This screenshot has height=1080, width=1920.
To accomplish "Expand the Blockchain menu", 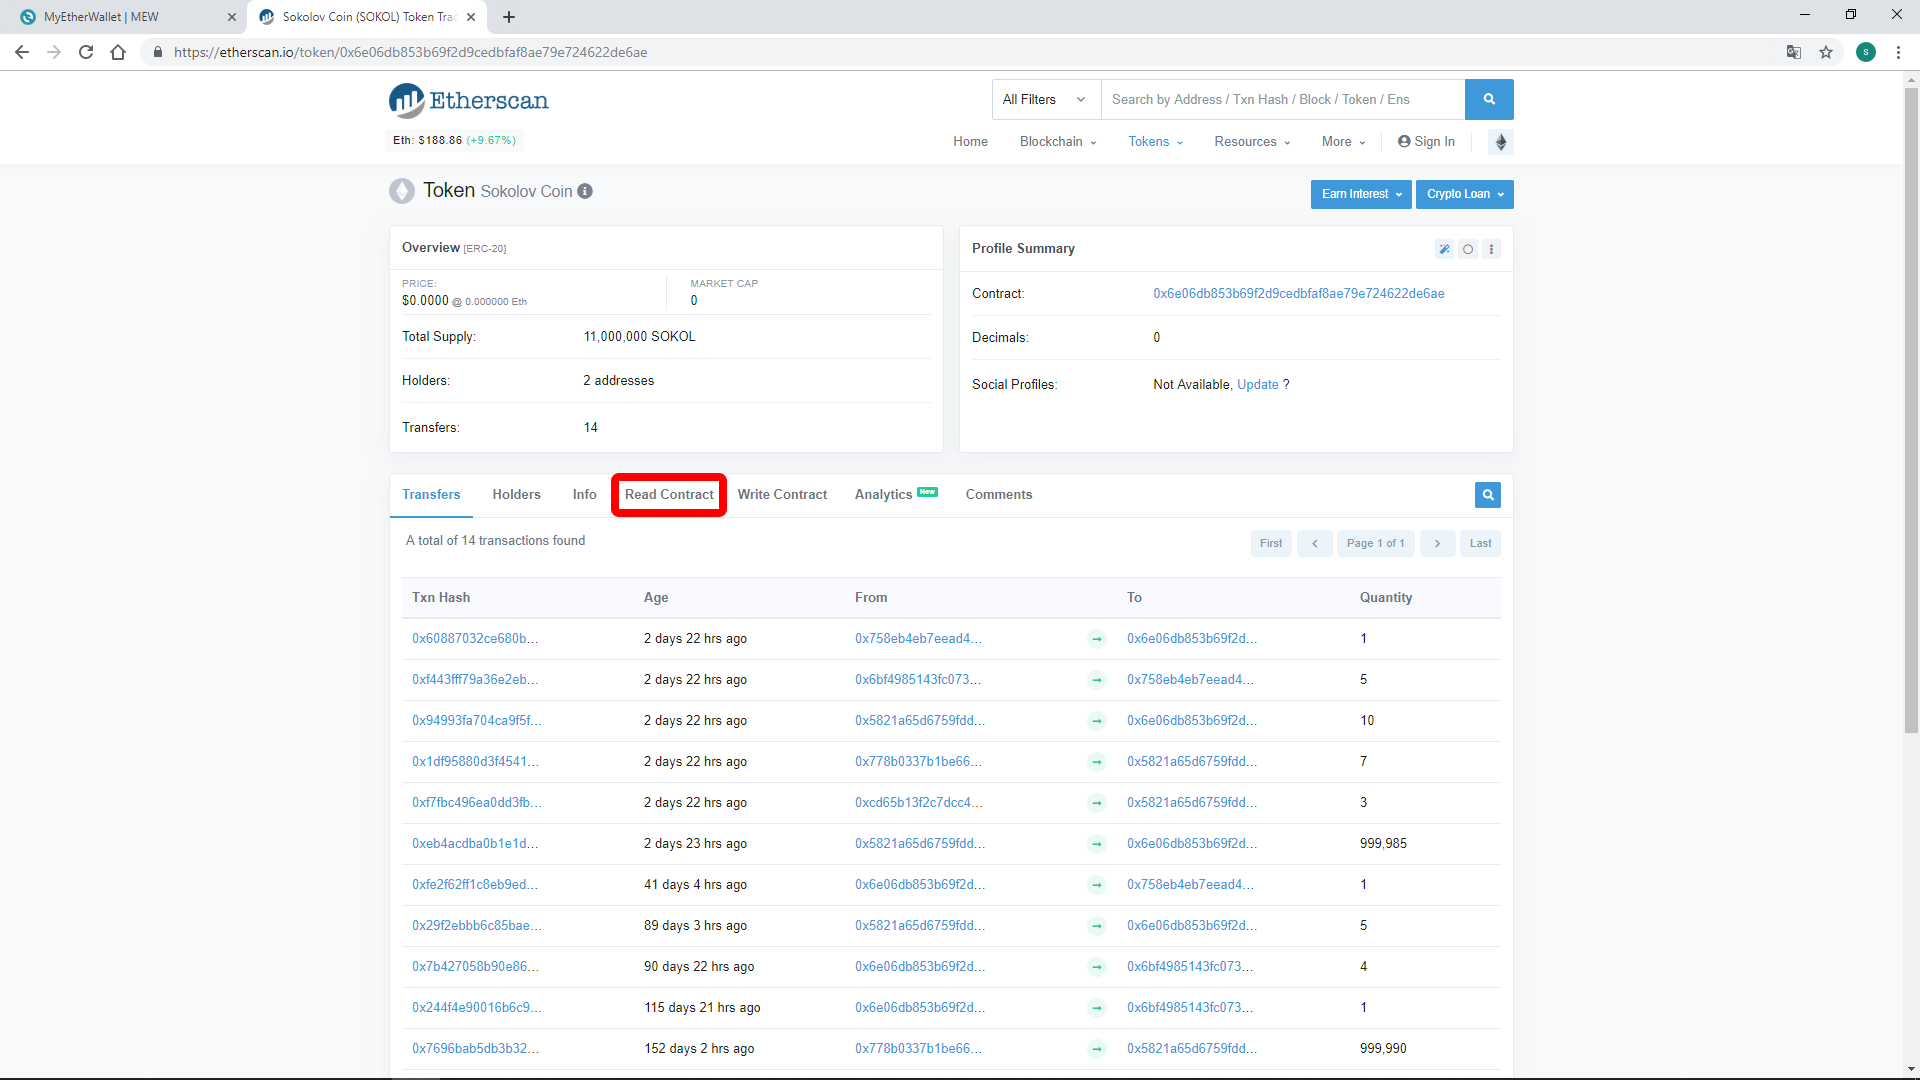I will coord(1058,142).
